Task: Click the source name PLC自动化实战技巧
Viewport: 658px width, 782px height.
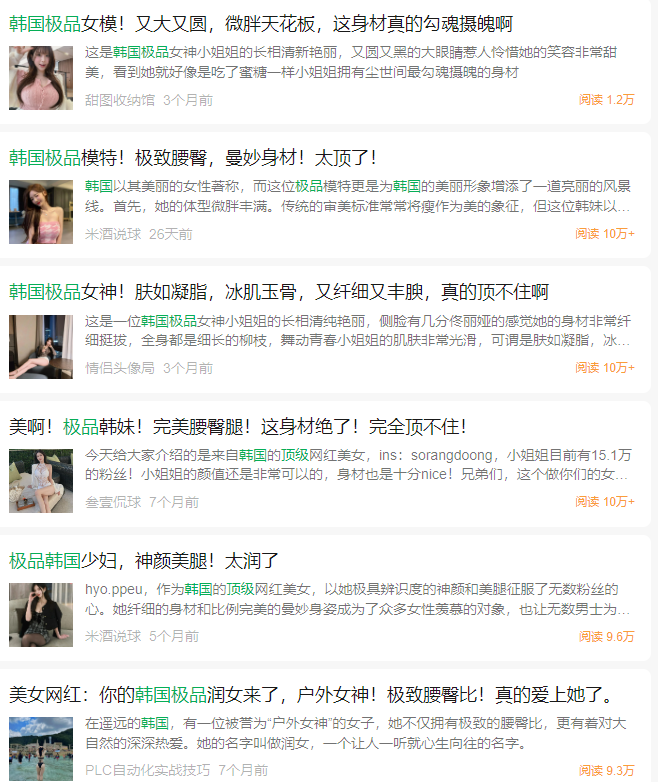Action: [148, 771]
